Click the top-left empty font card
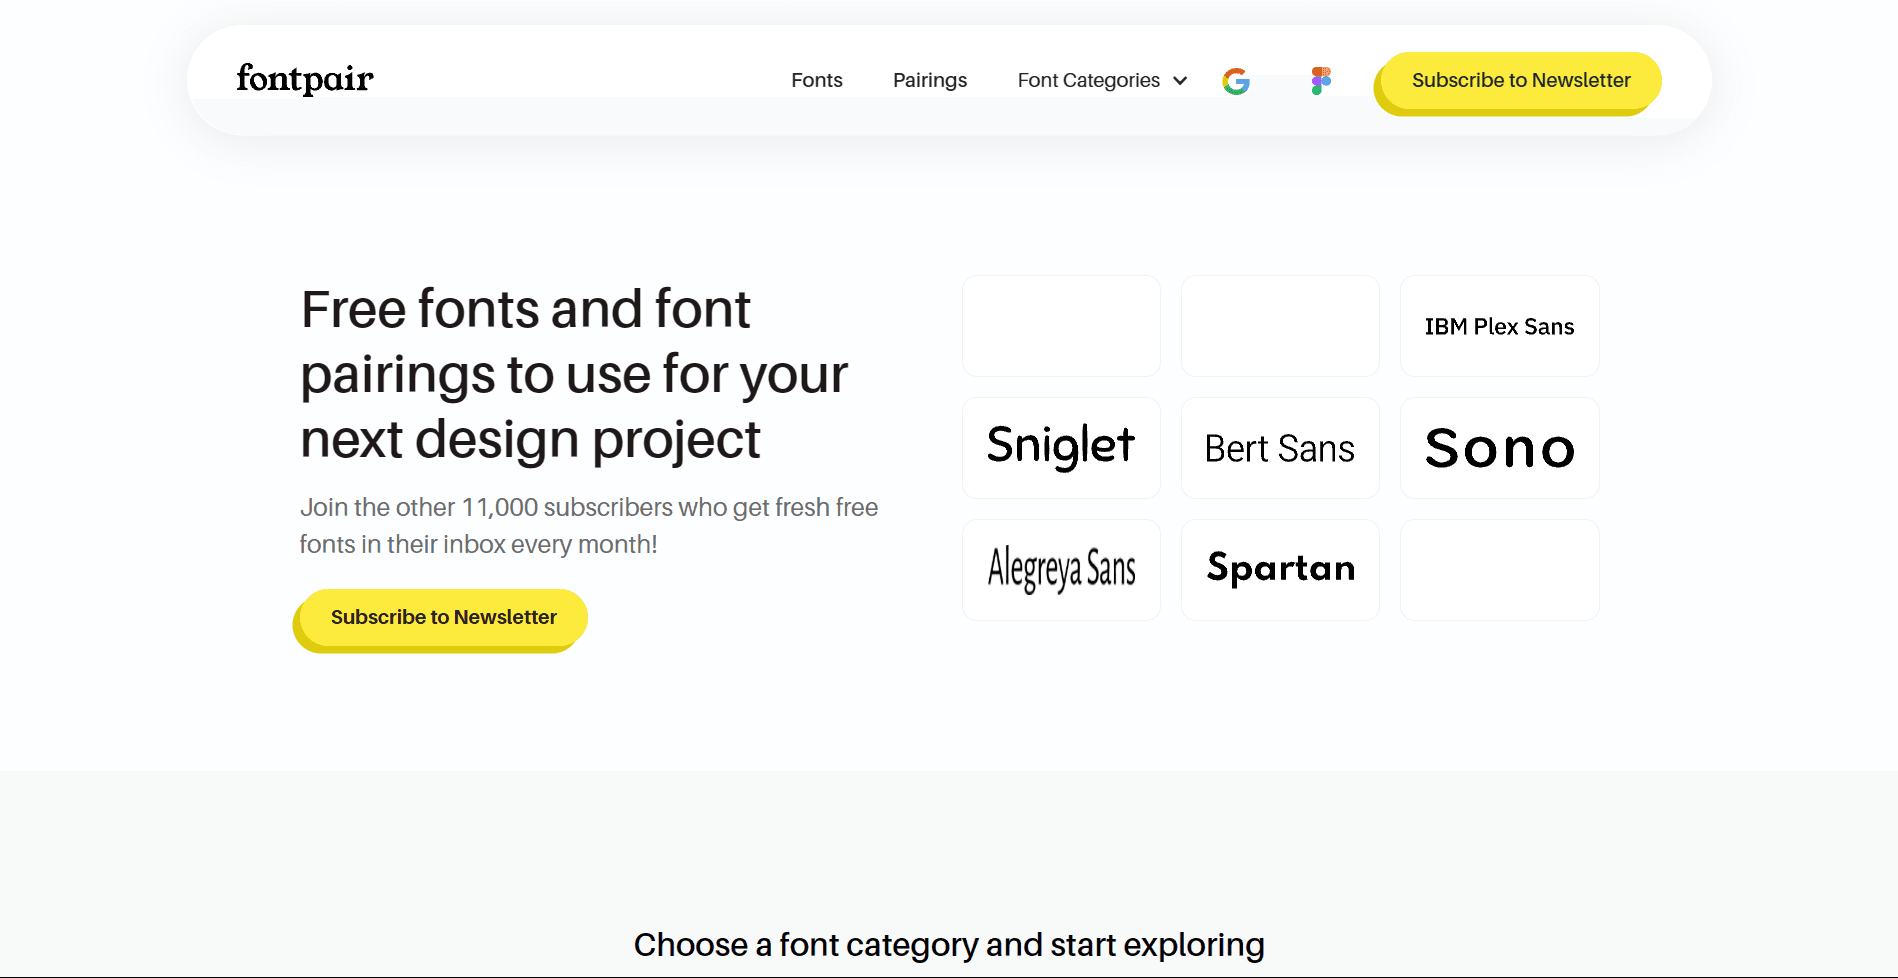This screenshot has width=1898, height=978. pyautogui.click(x=1061, y=326)
